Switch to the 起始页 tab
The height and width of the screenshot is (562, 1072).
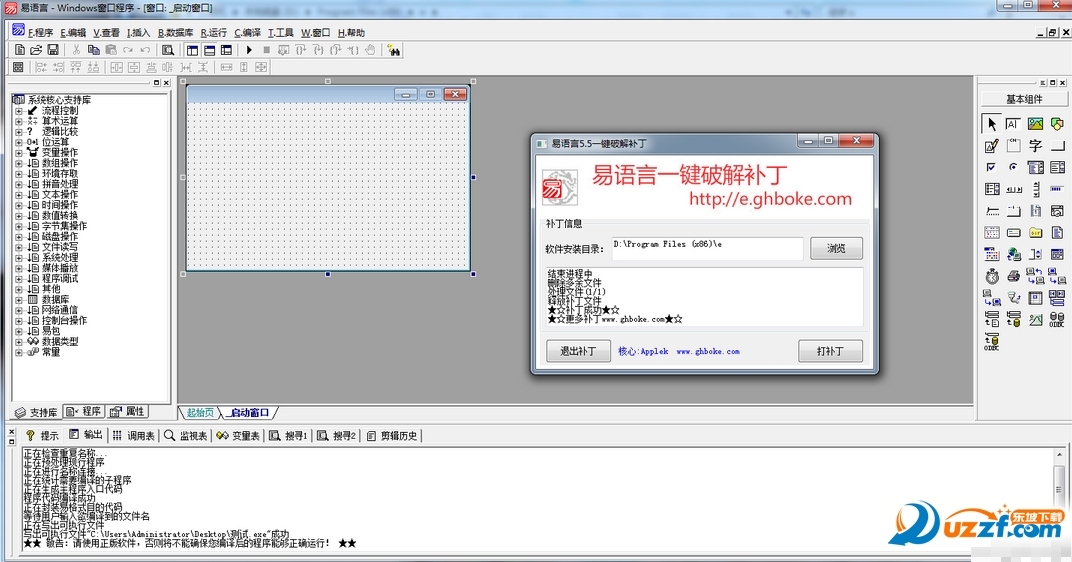pyautogui.click(x=200, y=412)
